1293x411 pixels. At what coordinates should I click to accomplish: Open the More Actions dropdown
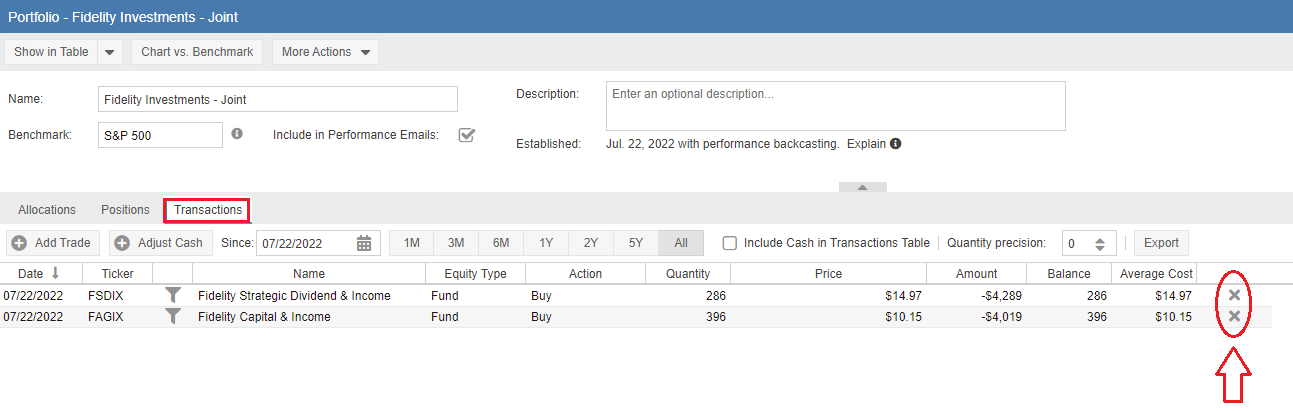[x=325, y=52]
